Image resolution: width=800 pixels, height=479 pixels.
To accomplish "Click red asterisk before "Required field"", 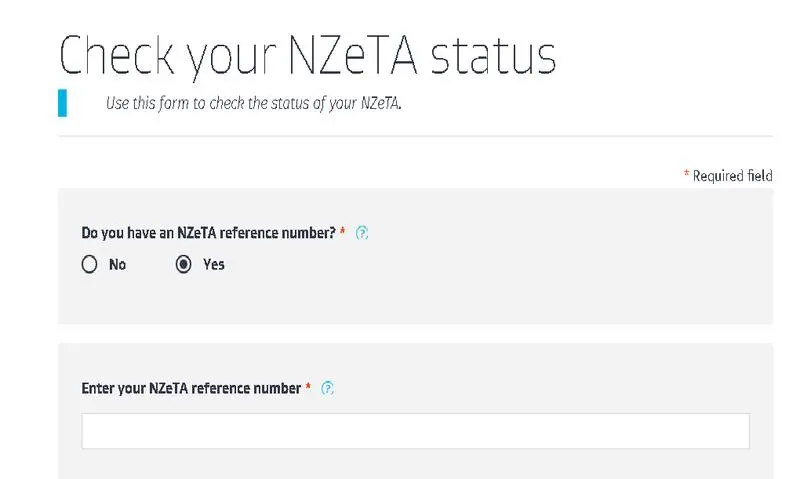I will 686,175.
